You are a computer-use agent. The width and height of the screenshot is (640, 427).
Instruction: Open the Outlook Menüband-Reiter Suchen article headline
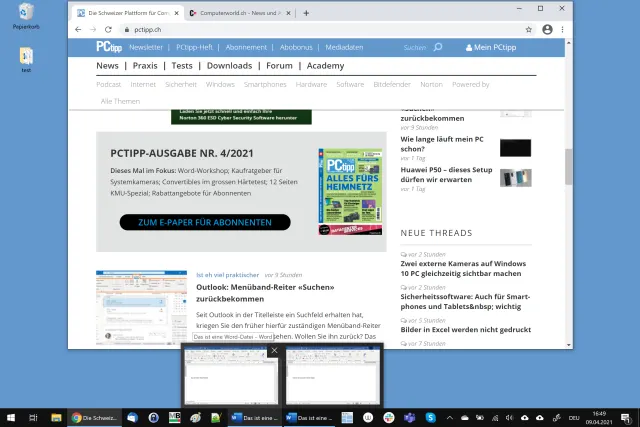click(265, 293)
